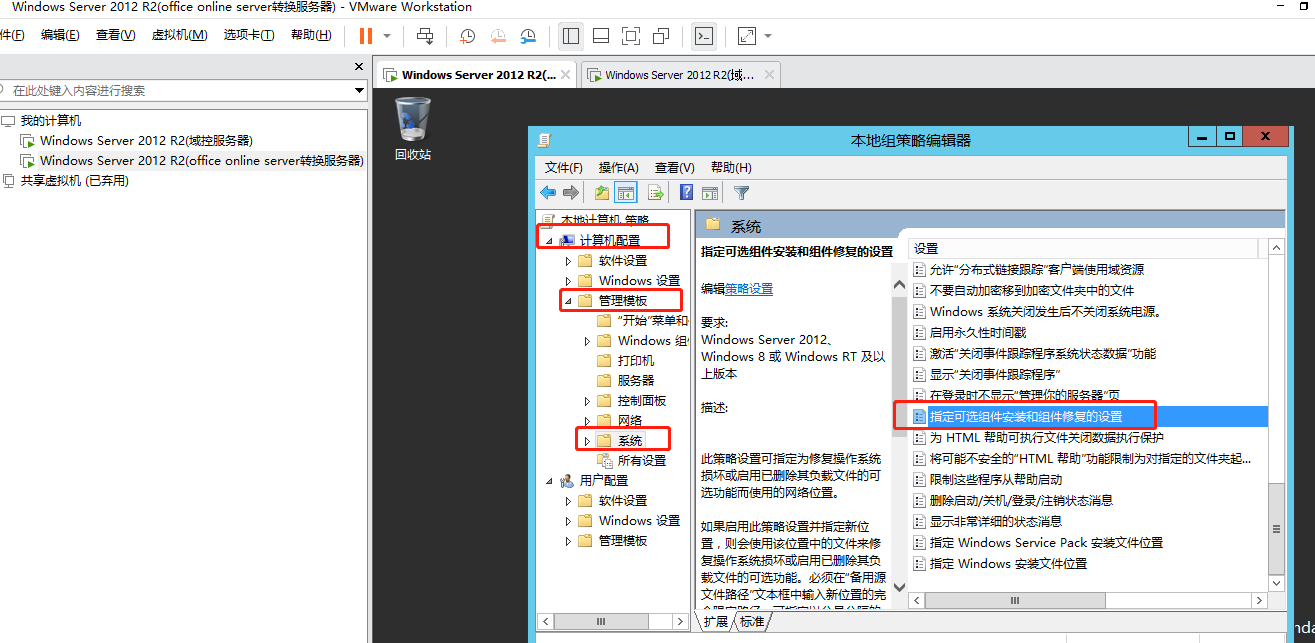Expand Windows 设置 under 计算机配置
The width and height of the screenshot is (1315, 643).
tap(568, 281)
